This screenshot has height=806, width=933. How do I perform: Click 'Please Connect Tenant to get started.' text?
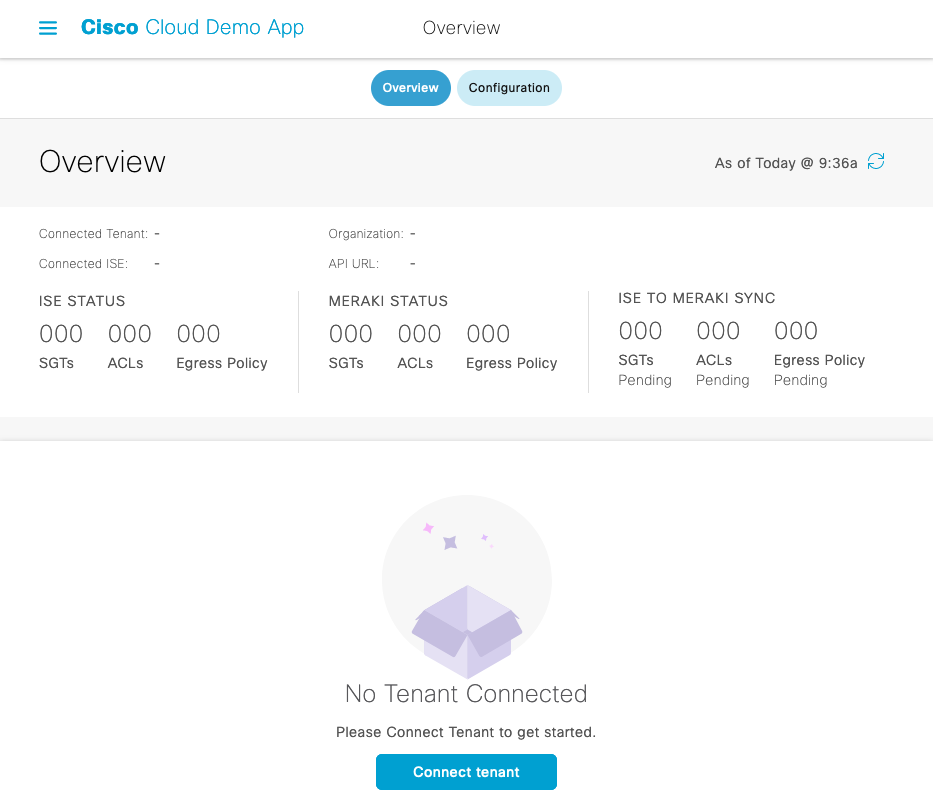(x=466, y=732)
